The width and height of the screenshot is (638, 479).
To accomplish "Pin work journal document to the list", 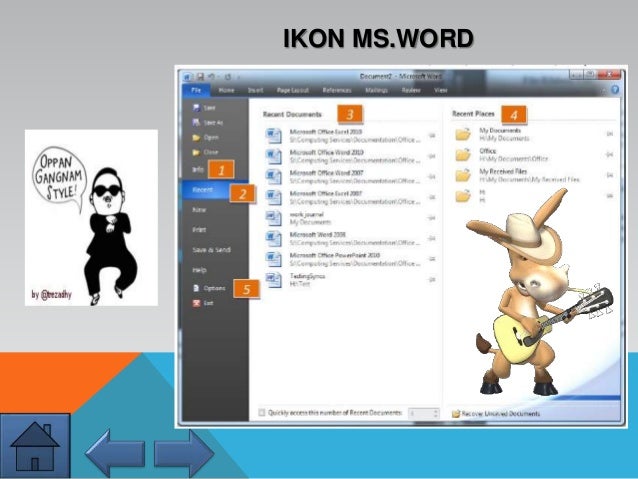I will [x=432, y=218].
